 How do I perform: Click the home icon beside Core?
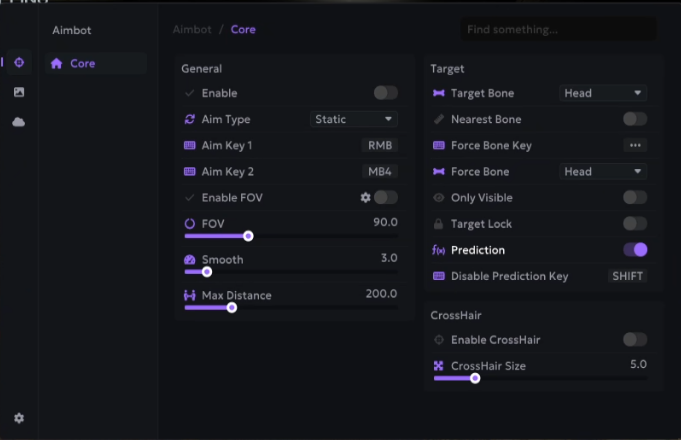click(57, 63)
